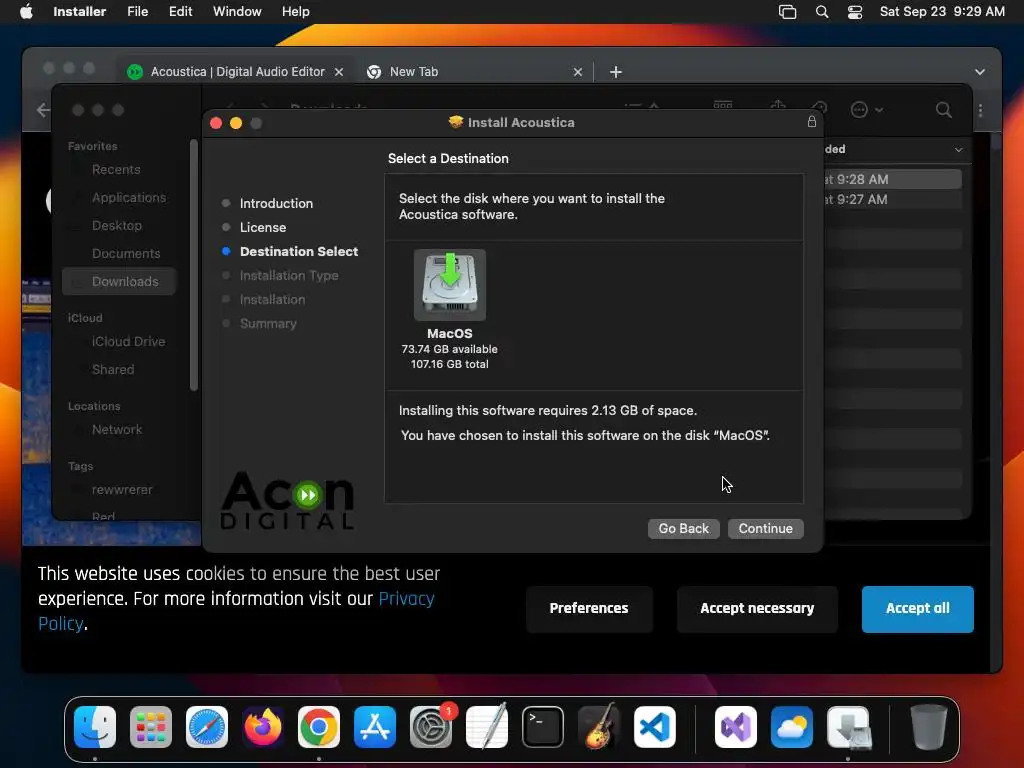Click the Finder sidebar scrollbar
The height and width of the screenshot is (768, 1024).
pos(193,264)
